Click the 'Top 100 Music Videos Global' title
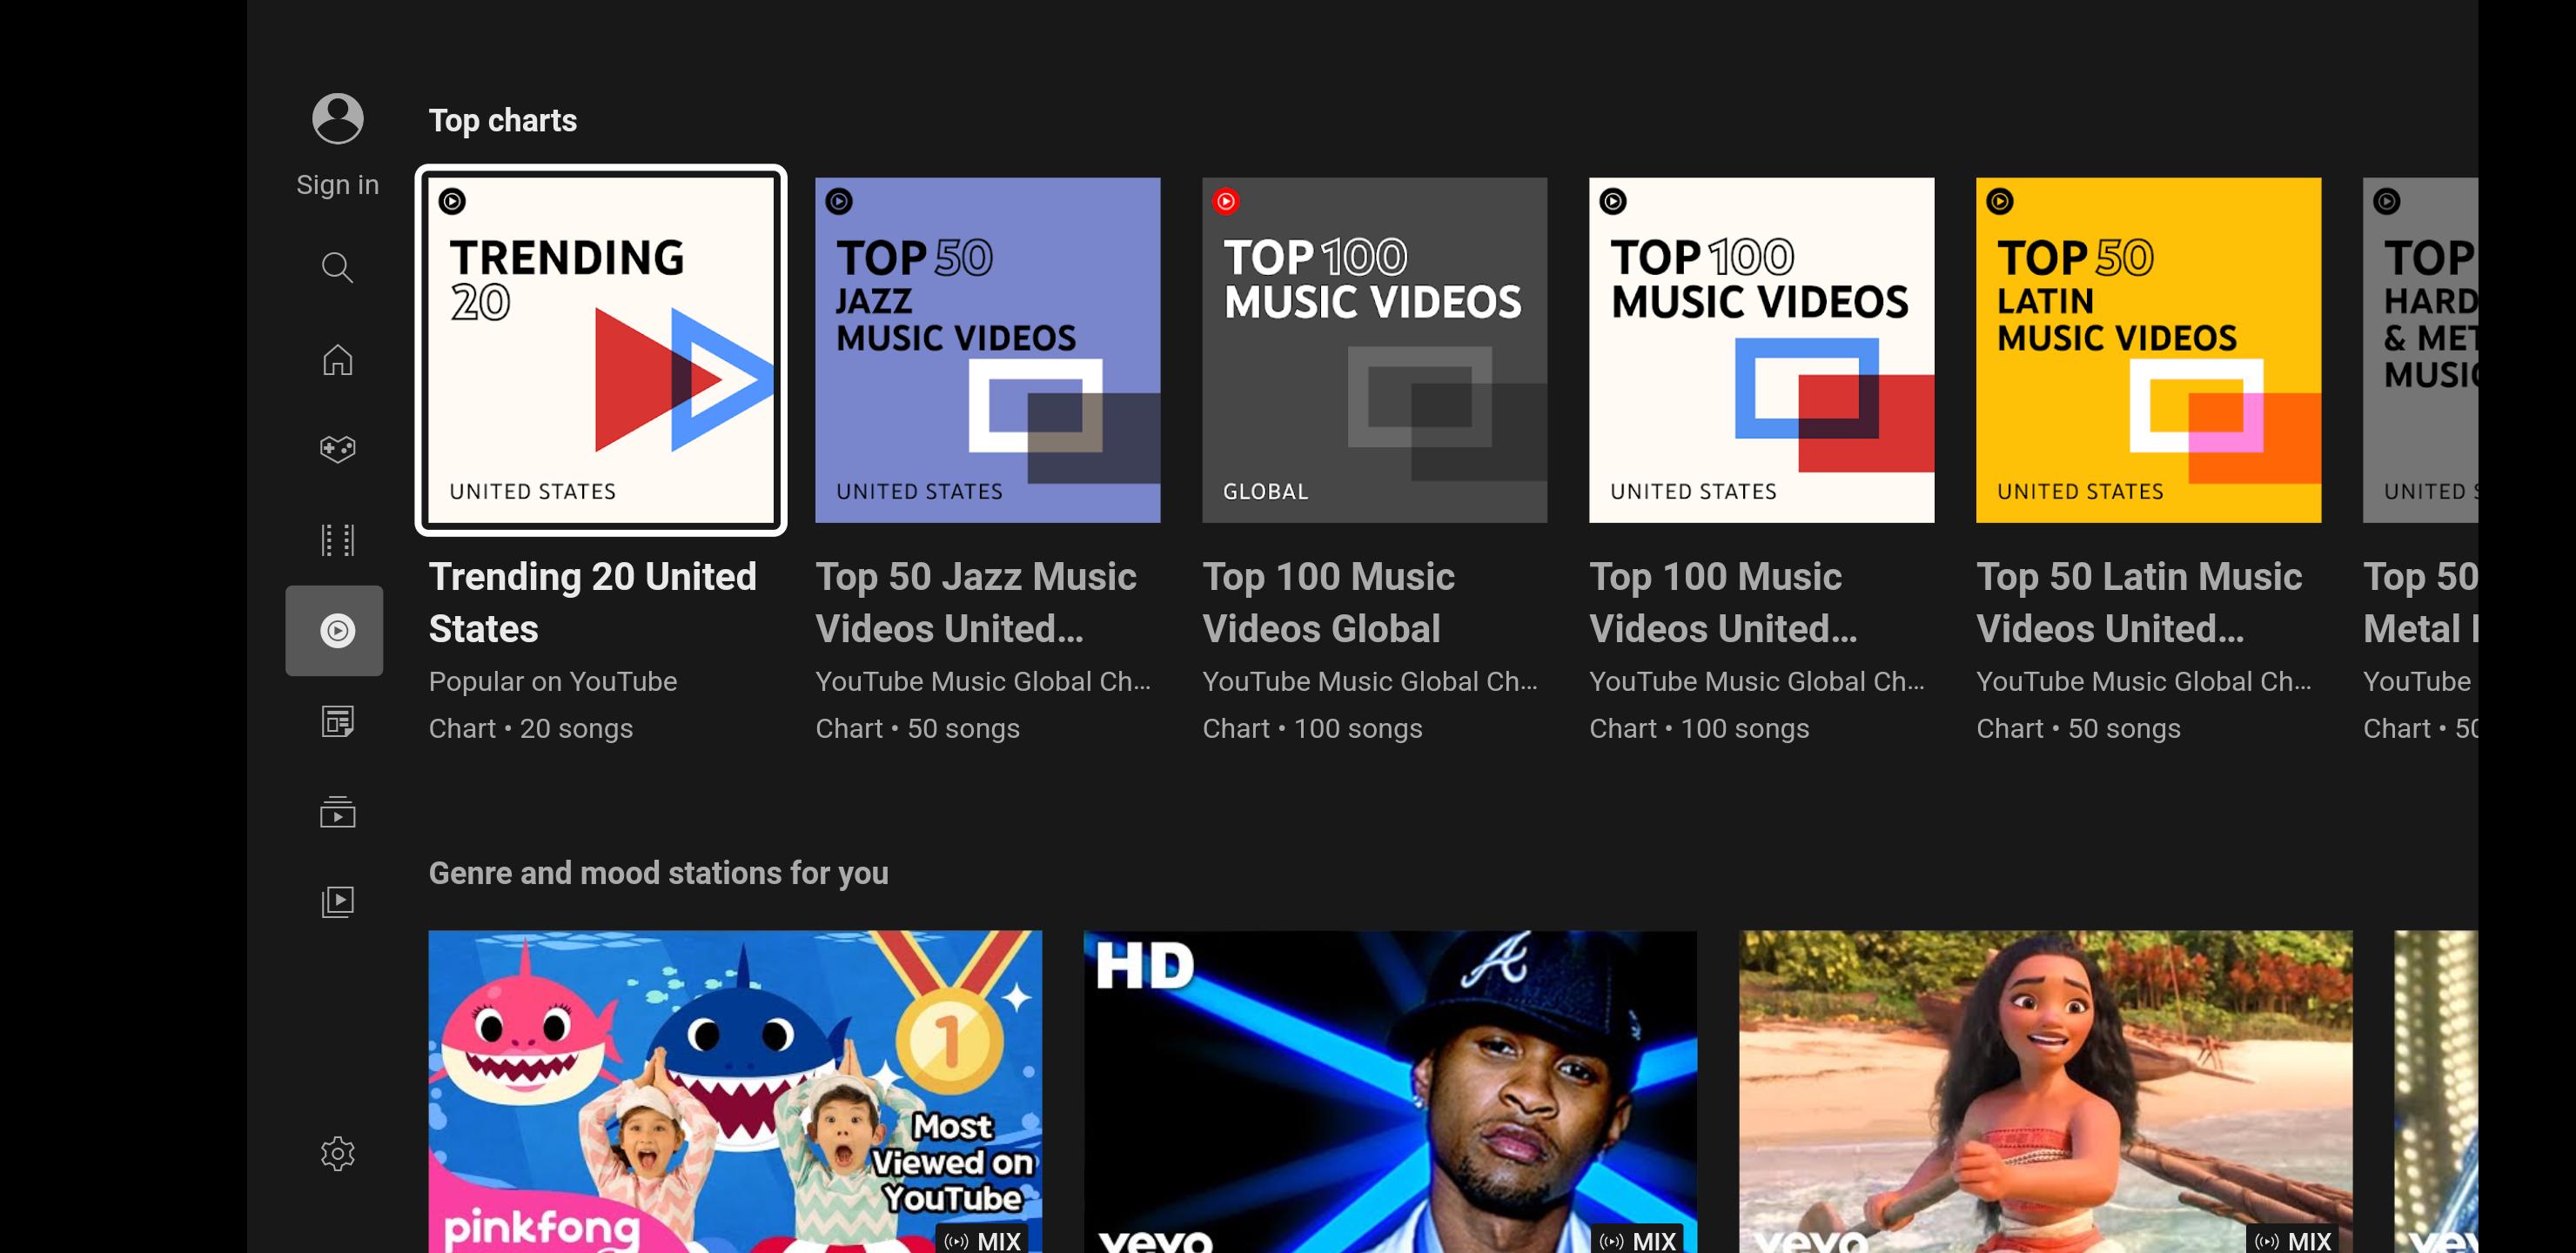Screen dimensions: 2576x1253 [1329, 603]
